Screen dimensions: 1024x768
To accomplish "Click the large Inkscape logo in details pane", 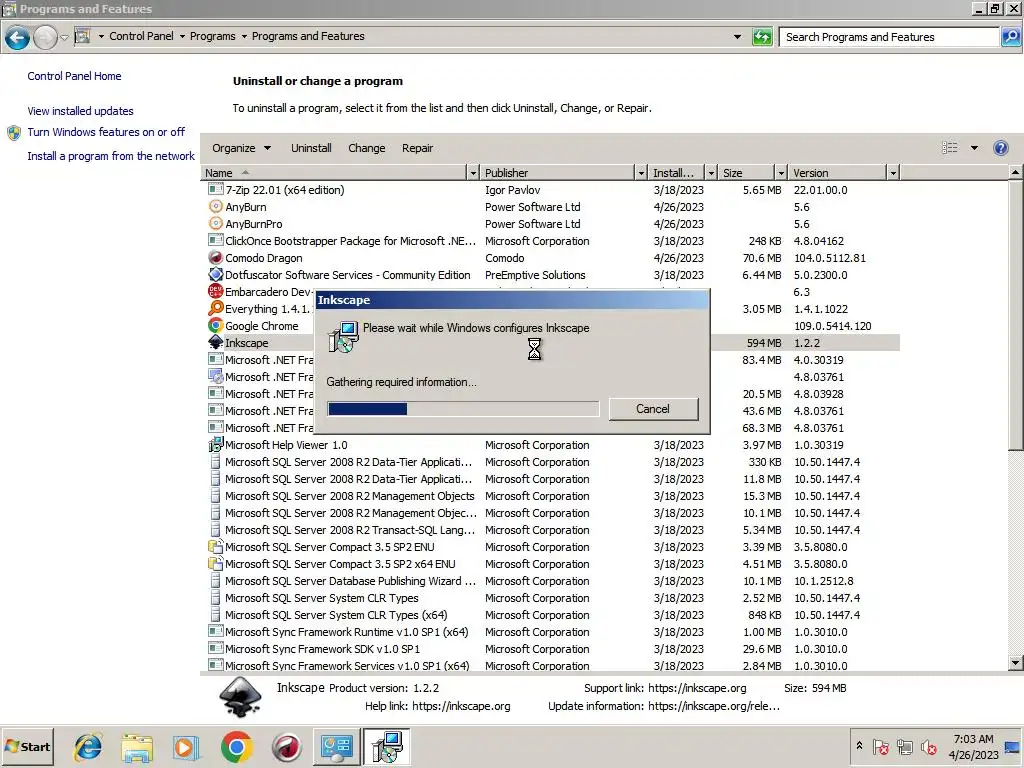I will (240, 697).
